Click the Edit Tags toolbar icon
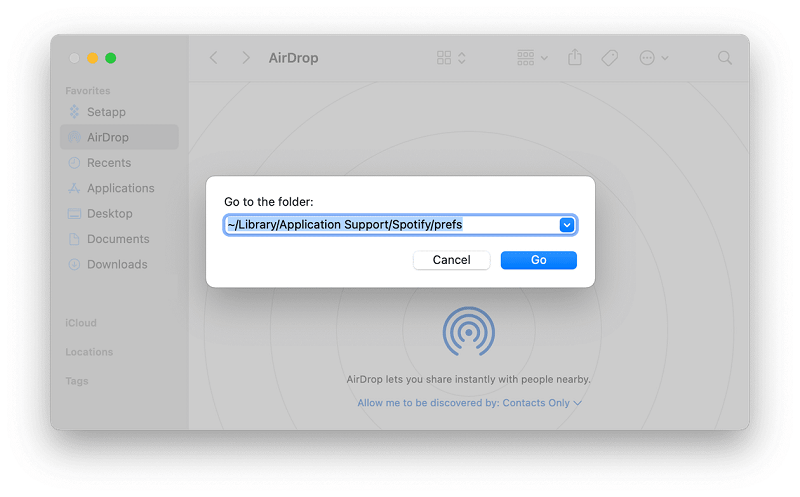Screen dimensions: 800x497 click(609, 58)
